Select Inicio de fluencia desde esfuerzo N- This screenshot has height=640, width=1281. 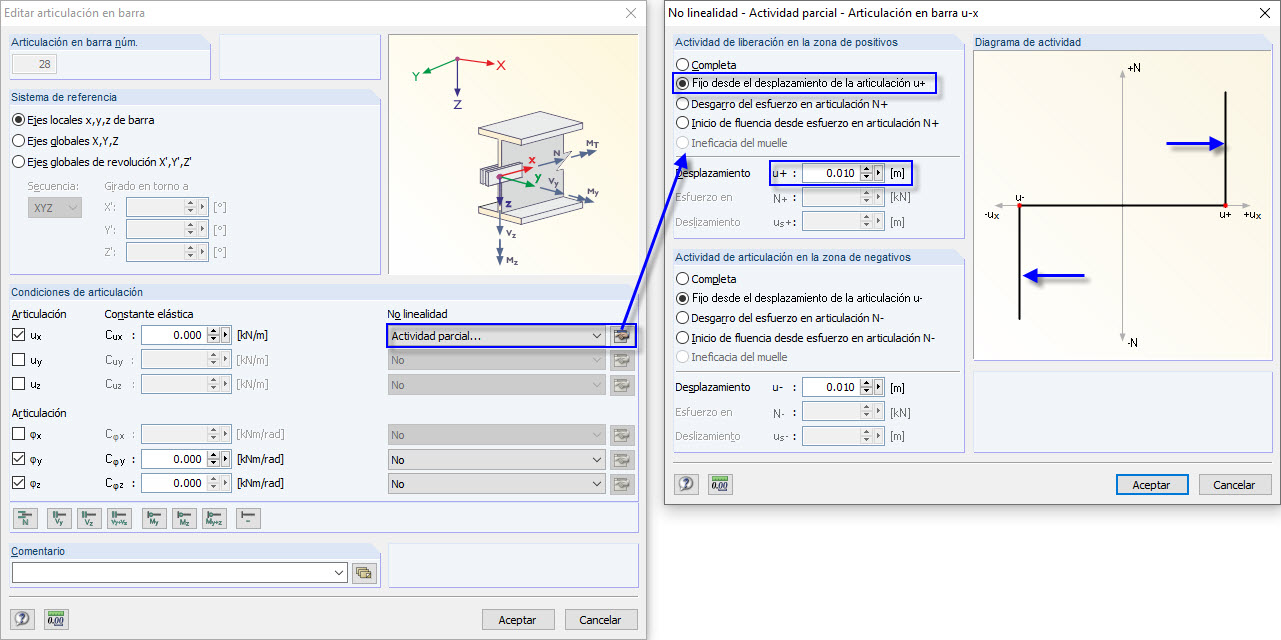[x=807, y=337]
